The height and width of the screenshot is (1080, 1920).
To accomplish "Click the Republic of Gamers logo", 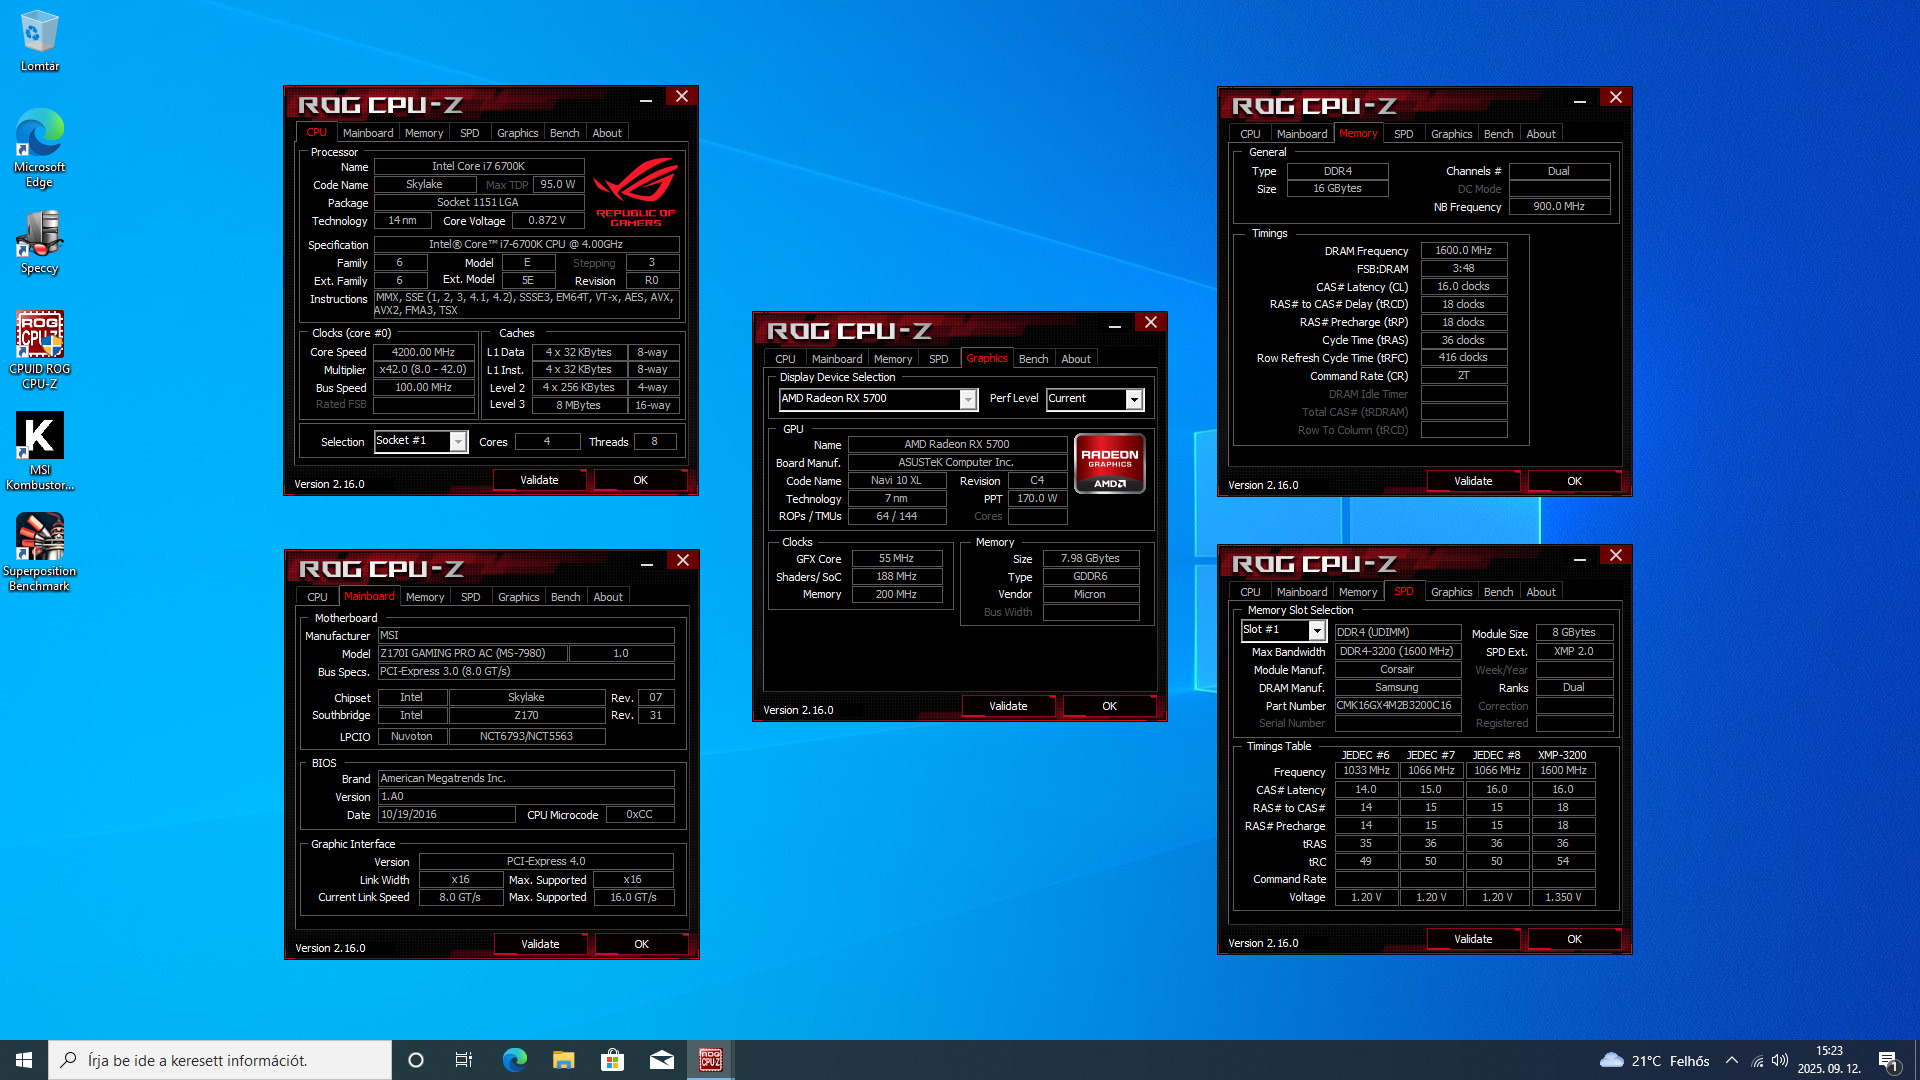I will [635, 192].
